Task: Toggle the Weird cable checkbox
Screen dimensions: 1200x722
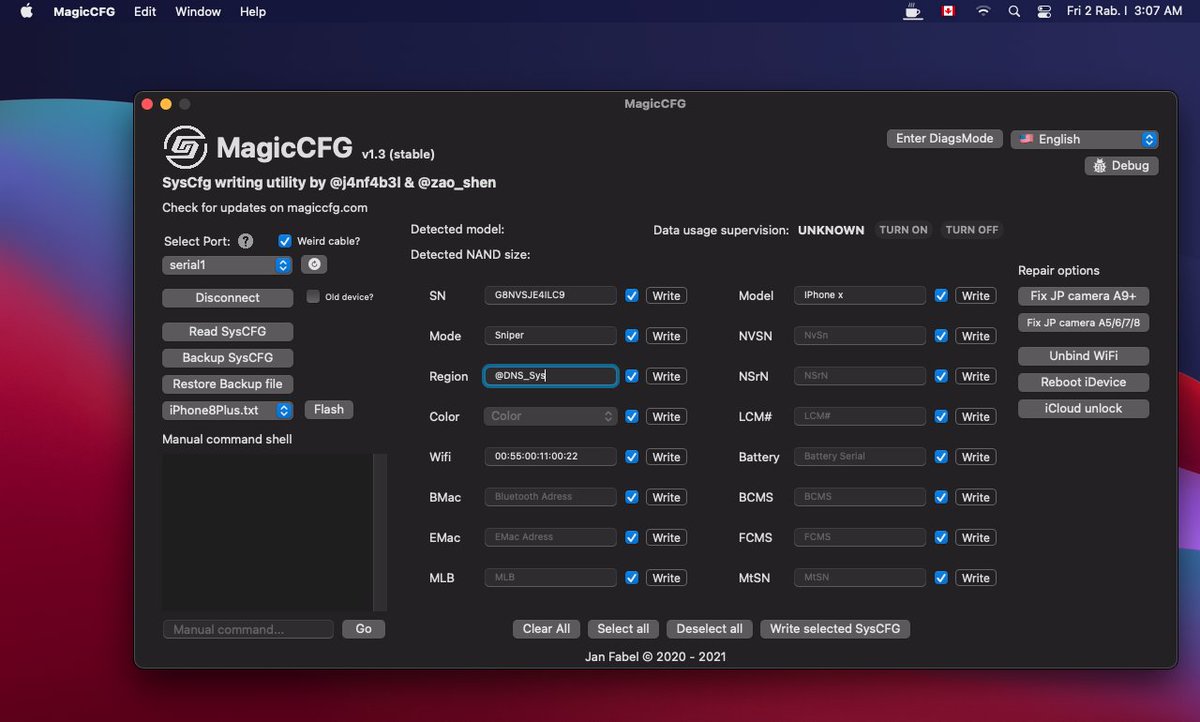Action: coord(285,241)
